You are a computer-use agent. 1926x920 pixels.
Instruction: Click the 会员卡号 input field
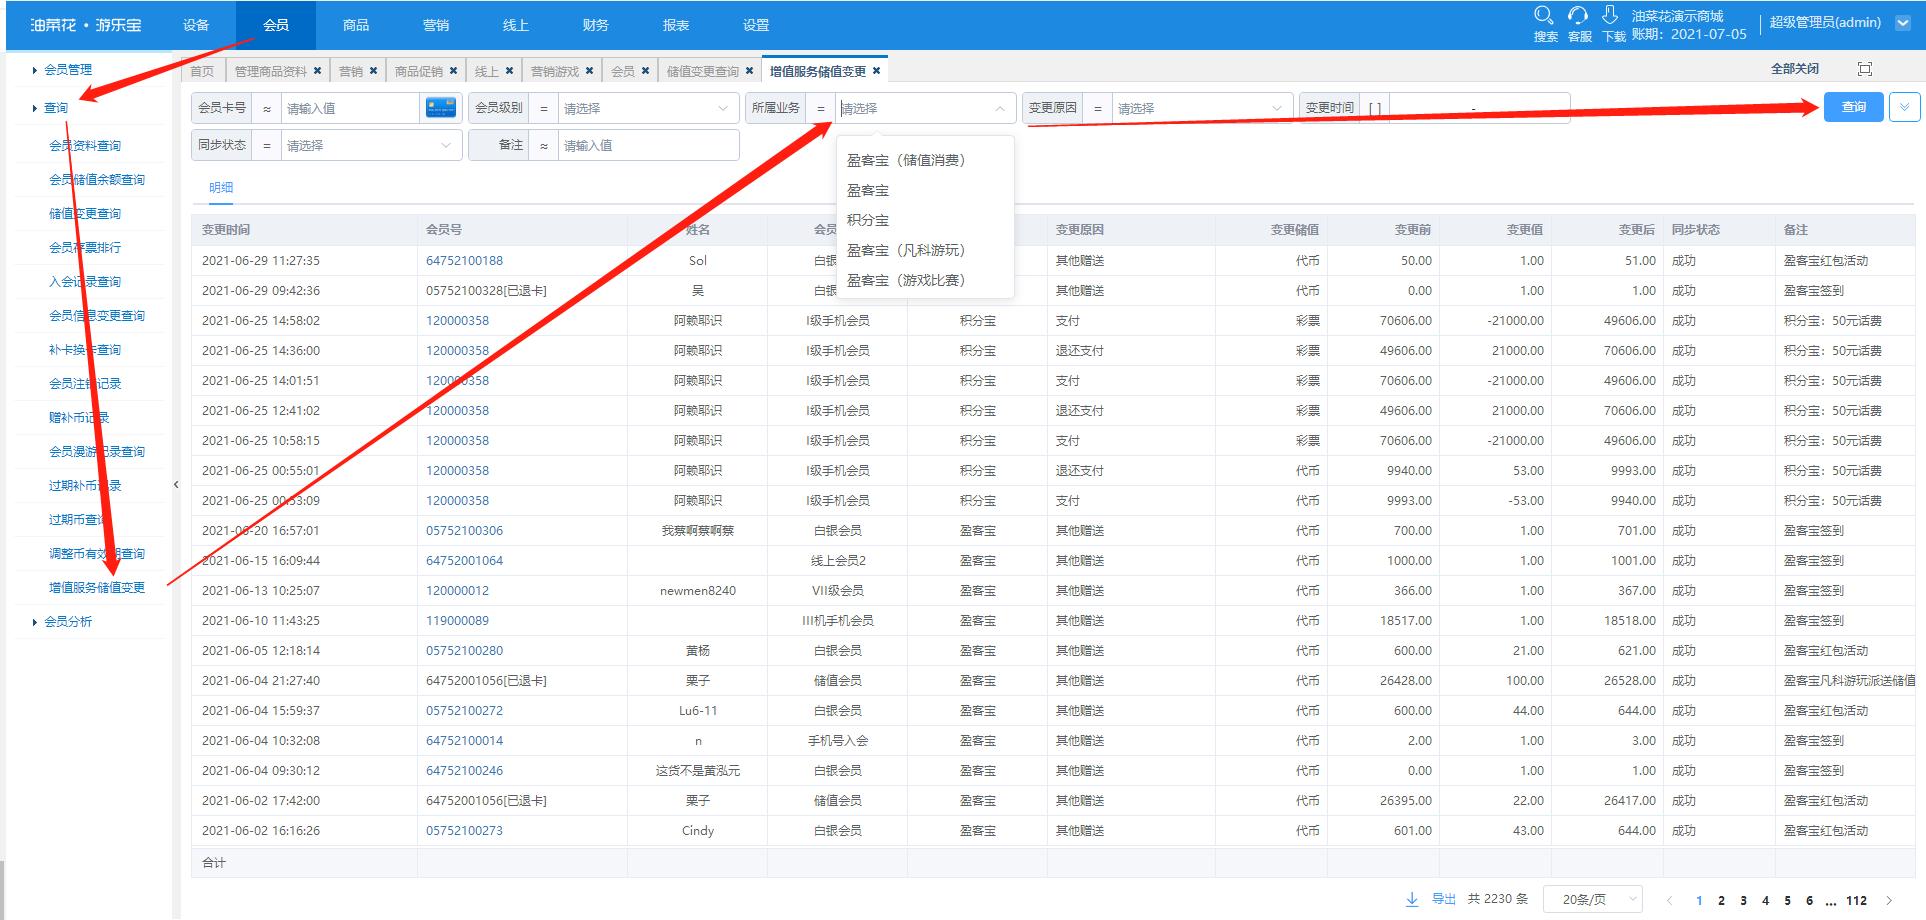(x=350, y=108)
